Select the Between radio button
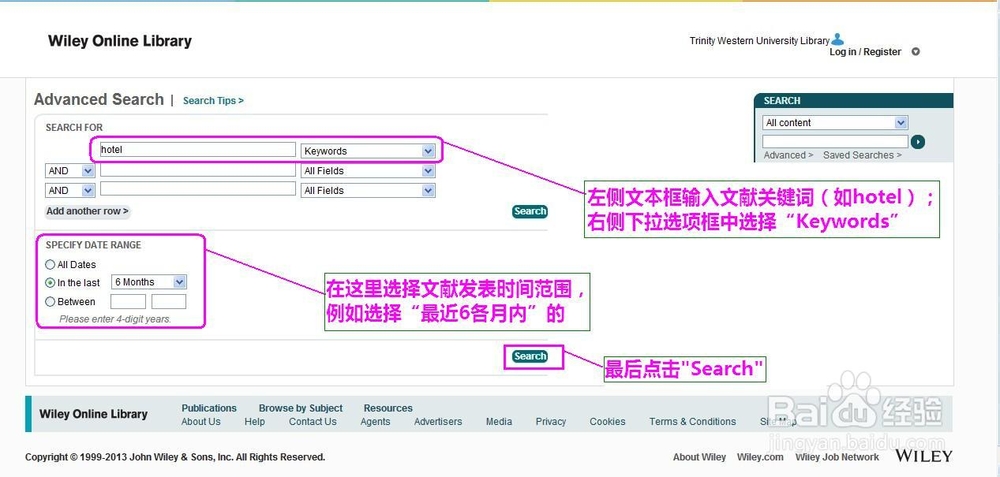Viewport: 1000px width, 477px height. (x=50, y=302)
